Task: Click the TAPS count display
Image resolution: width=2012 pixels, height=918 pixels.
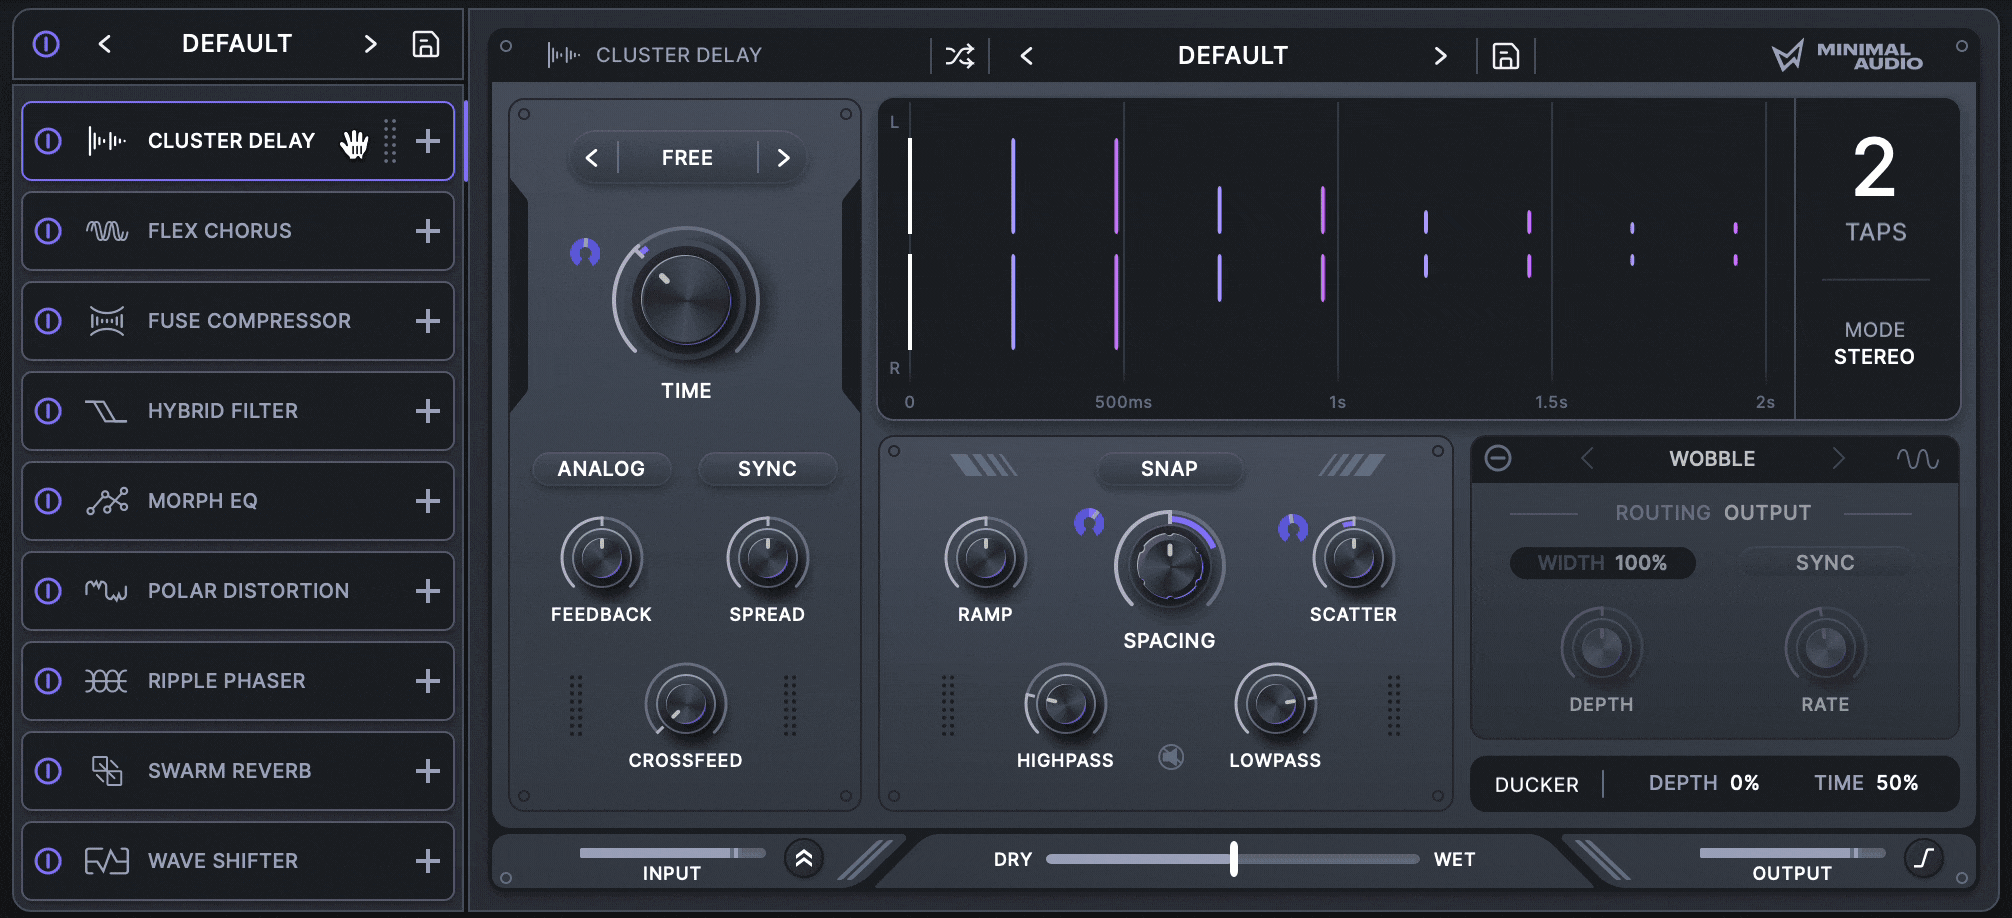Action: pos(1875,190)
